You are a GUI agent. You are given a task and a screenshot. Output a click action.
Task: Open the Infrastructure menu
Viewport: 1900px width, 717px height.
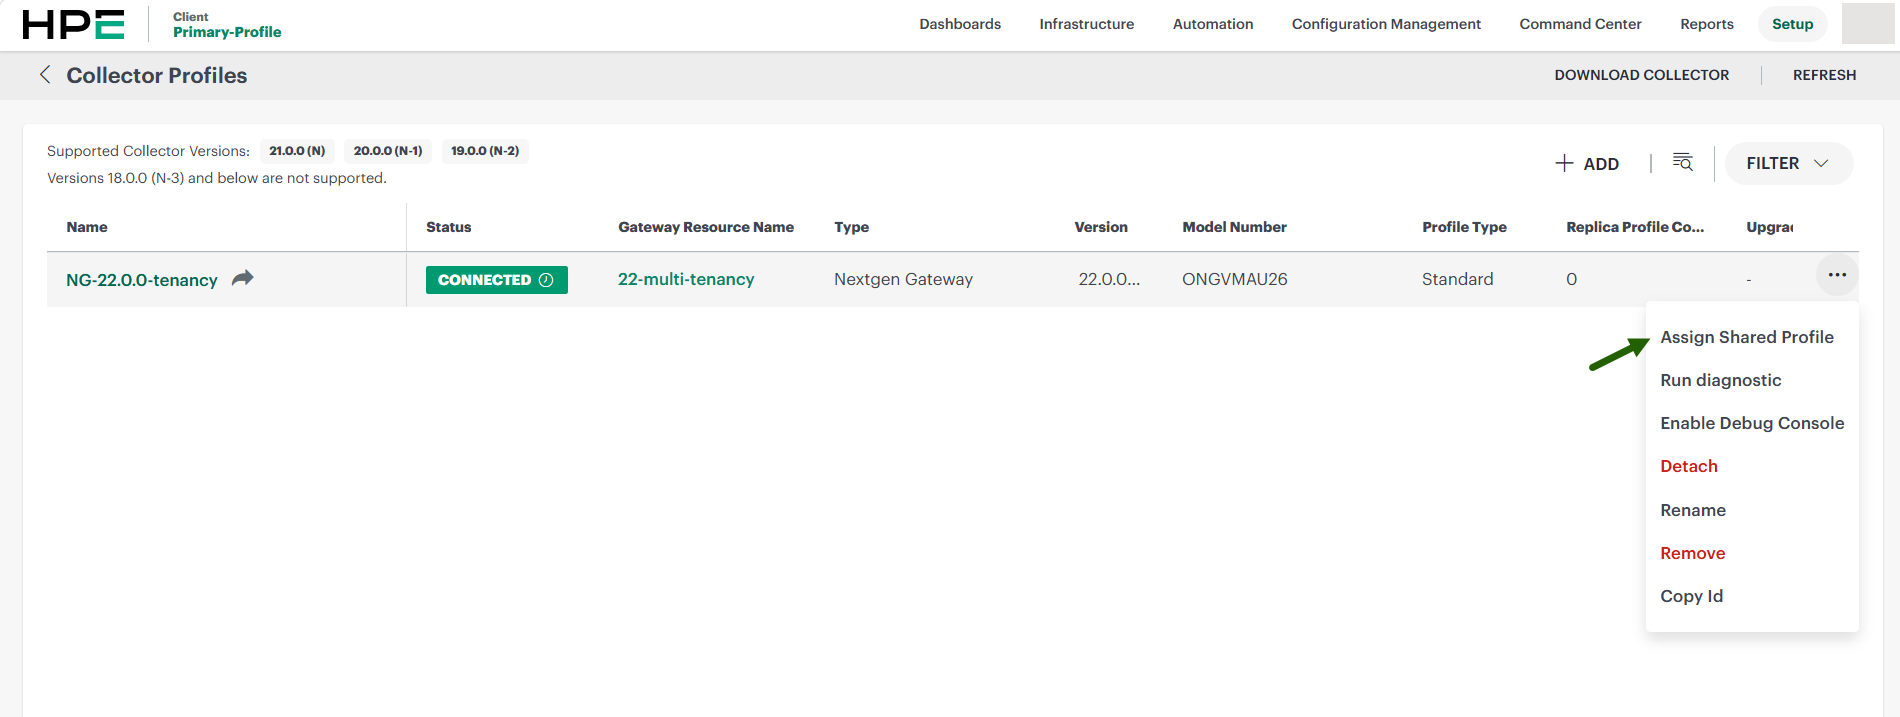point(1087,24)
